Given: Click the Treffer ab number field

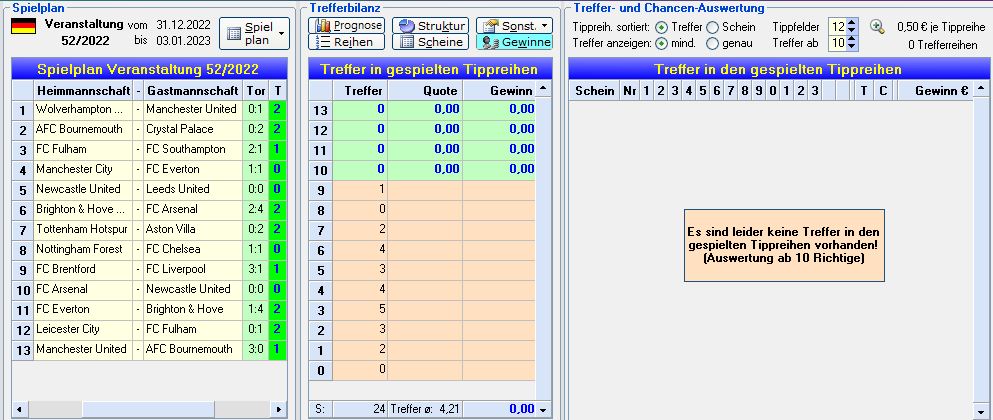Looking at the screenshot, I should (838, 43).
